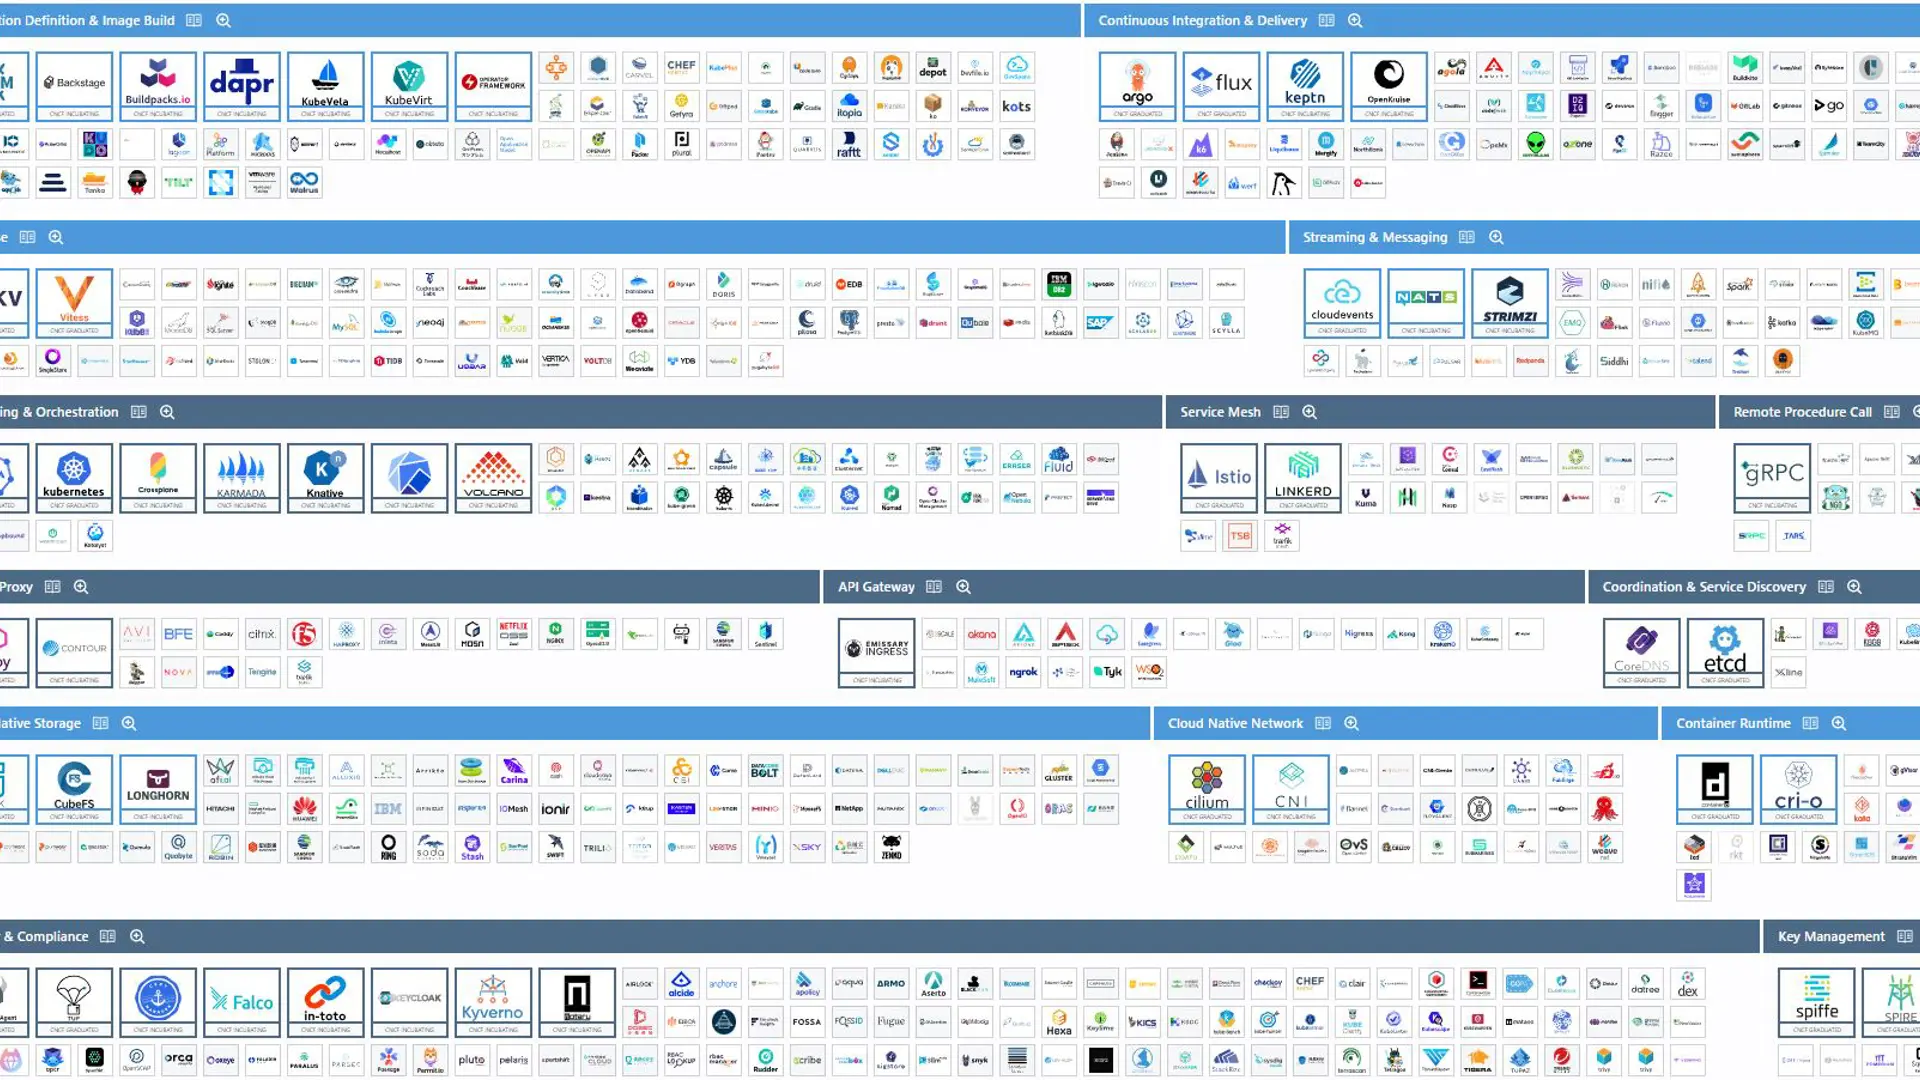
Task: Open the cloudevents project card
Action: pos(1342,303)
